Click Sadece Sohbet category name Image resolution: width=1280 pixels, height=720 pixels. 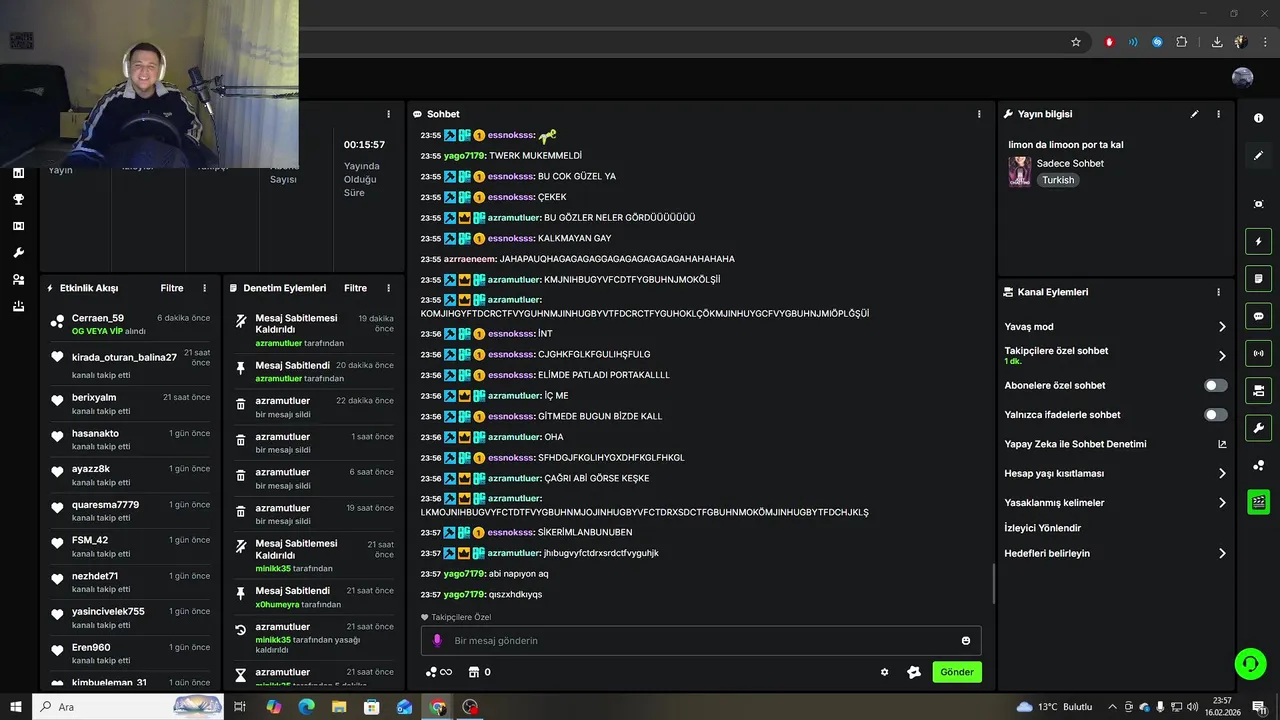[1070, 163]
